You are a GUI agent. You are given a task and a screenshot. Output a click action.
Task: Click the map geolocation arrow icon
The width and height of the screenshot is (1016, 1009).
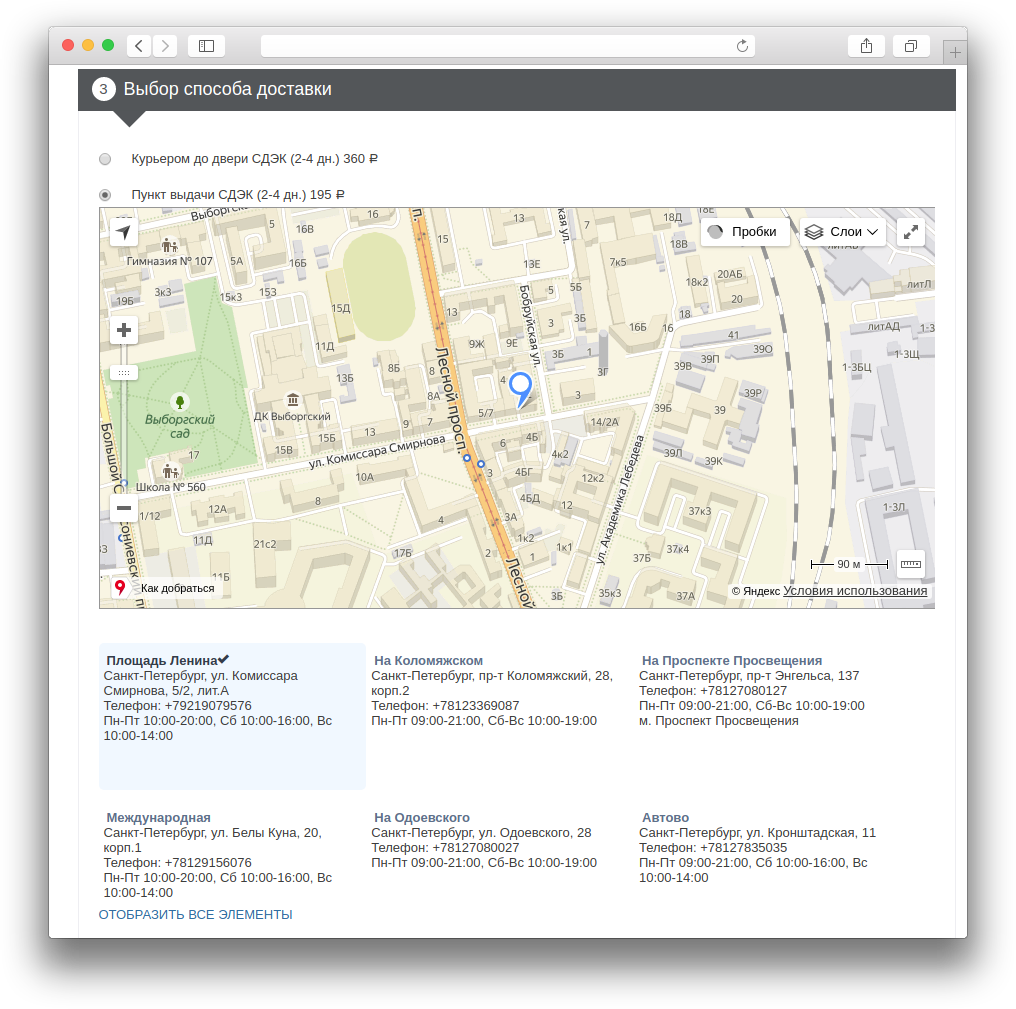124,233
